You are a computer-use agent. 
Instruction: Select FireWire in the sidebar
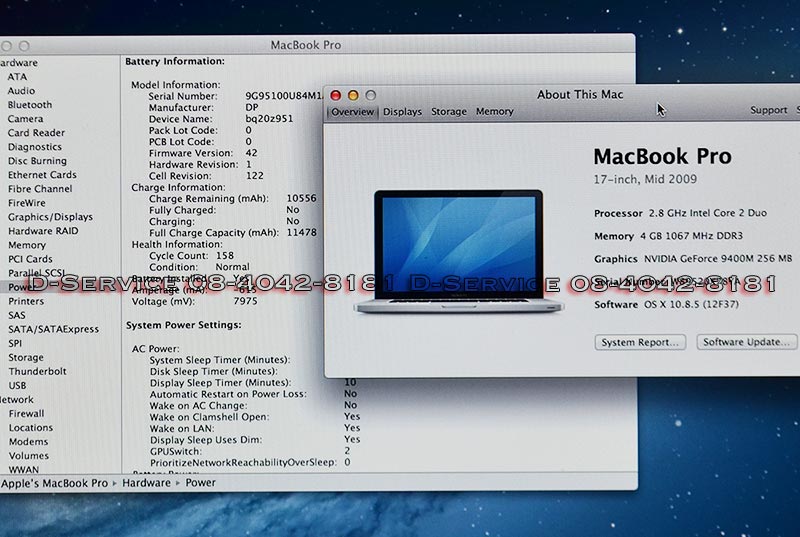(x=27, y=203)
